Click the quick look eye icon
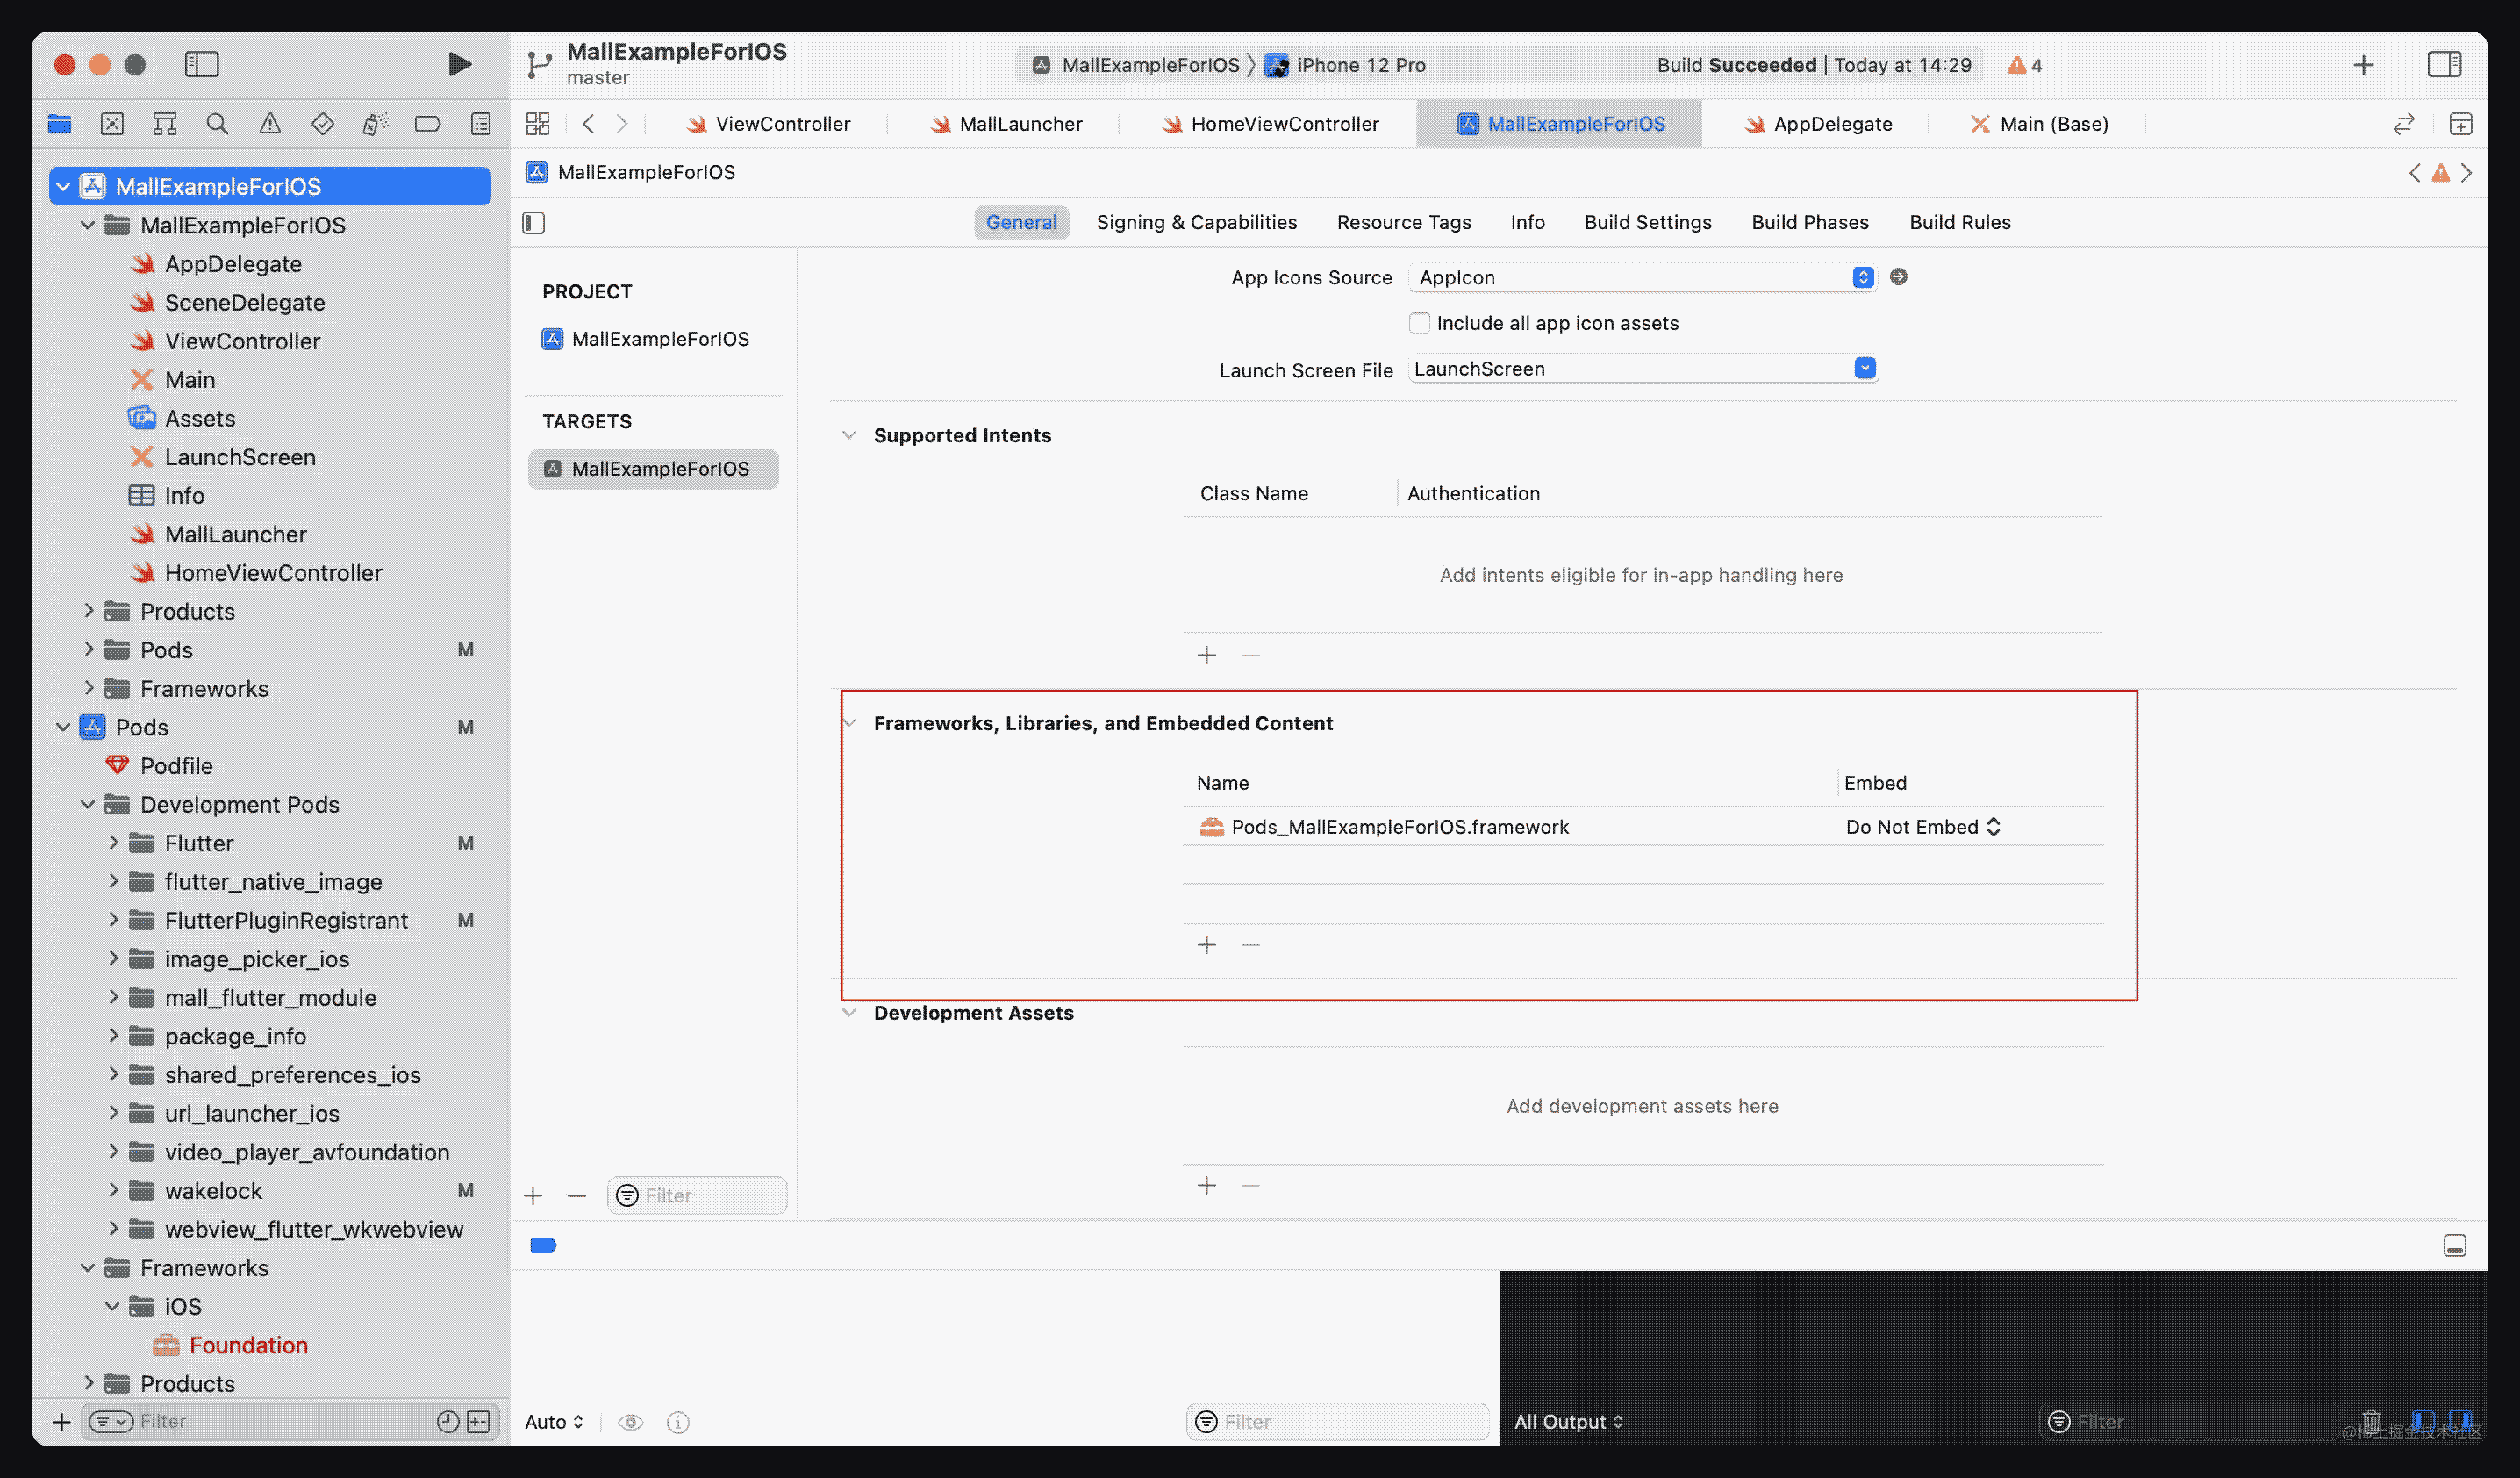This screenshot has height=1478, width=2520. pos(631,1422)
